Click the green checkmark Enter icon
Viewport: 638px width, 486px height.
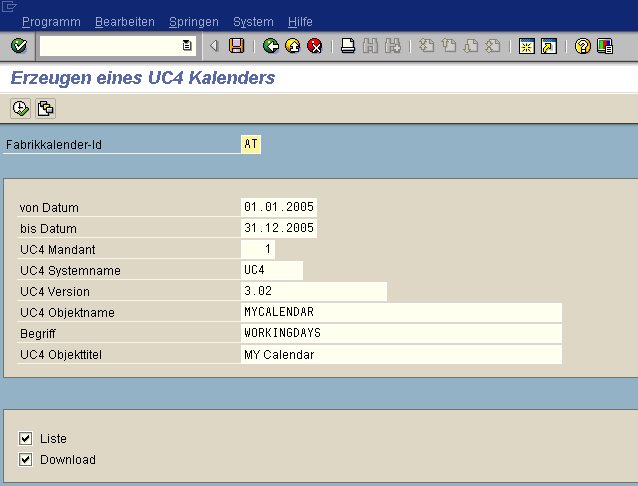19,46
